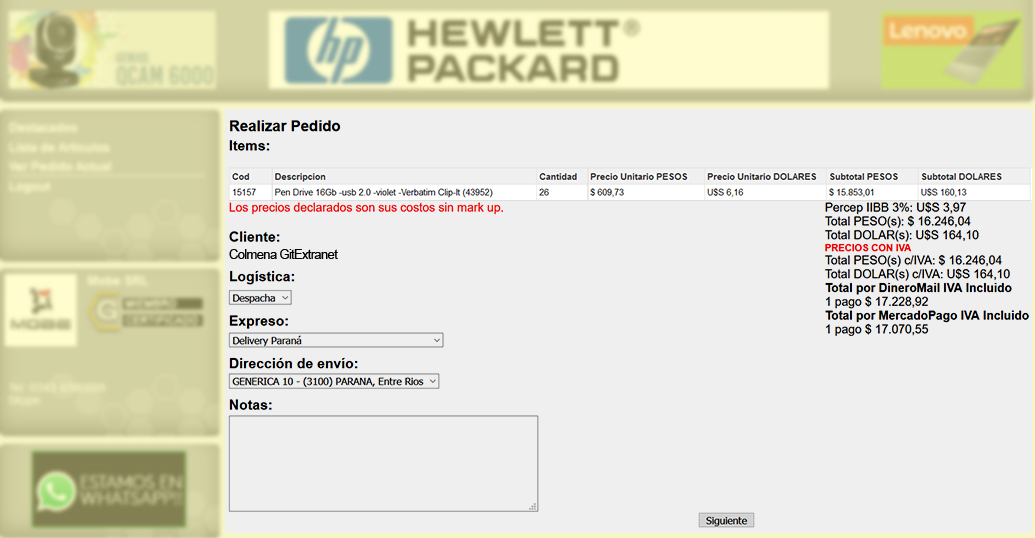Select Ver Pedido Actual menu item

click(x=59, y=167)
